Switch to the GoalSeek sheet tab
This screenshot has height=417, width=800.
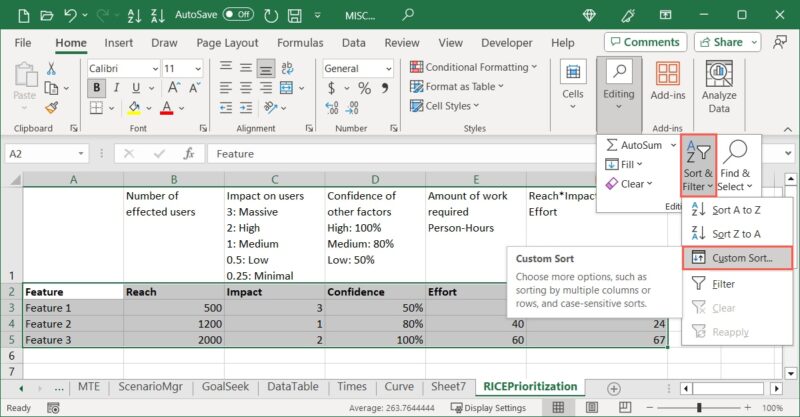coord(225,387)
